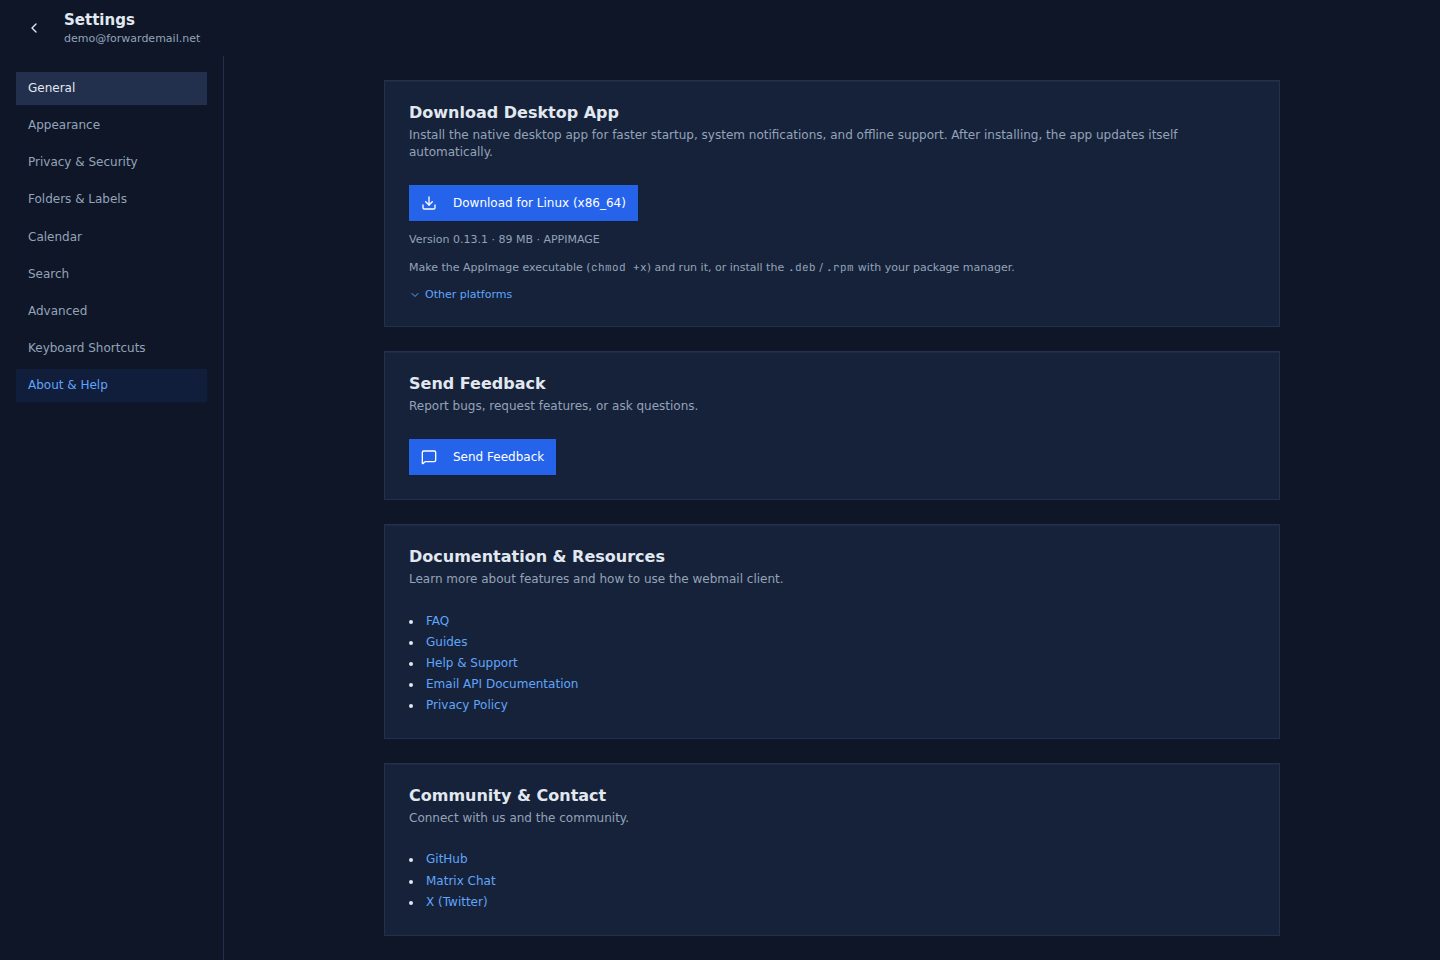Open the Appearance settings section
The height and width of the screenshot is (960, 1440).
click(x=111, y=125)
